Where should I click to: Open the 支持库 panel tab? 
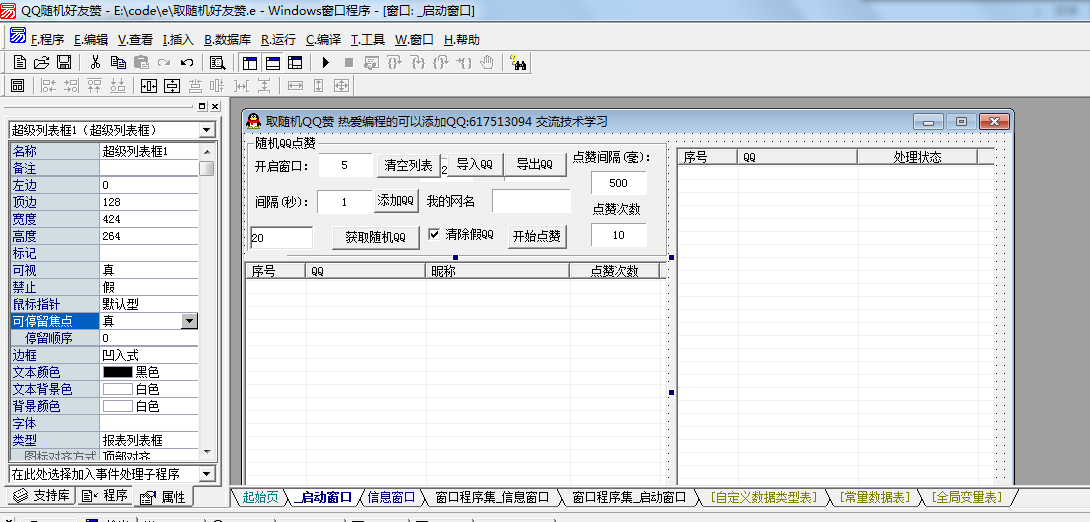point(42,496)
